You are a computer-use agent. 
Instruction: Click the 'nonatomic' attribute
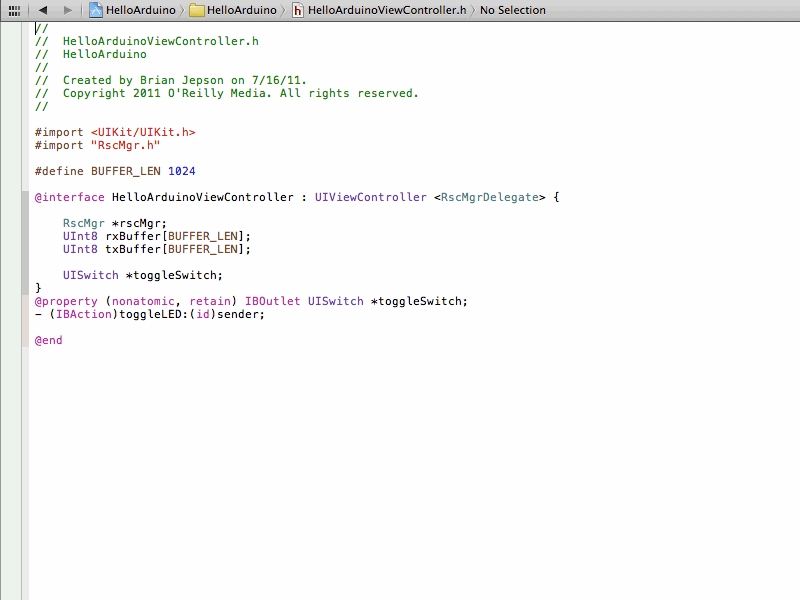(x=143, y=302)
